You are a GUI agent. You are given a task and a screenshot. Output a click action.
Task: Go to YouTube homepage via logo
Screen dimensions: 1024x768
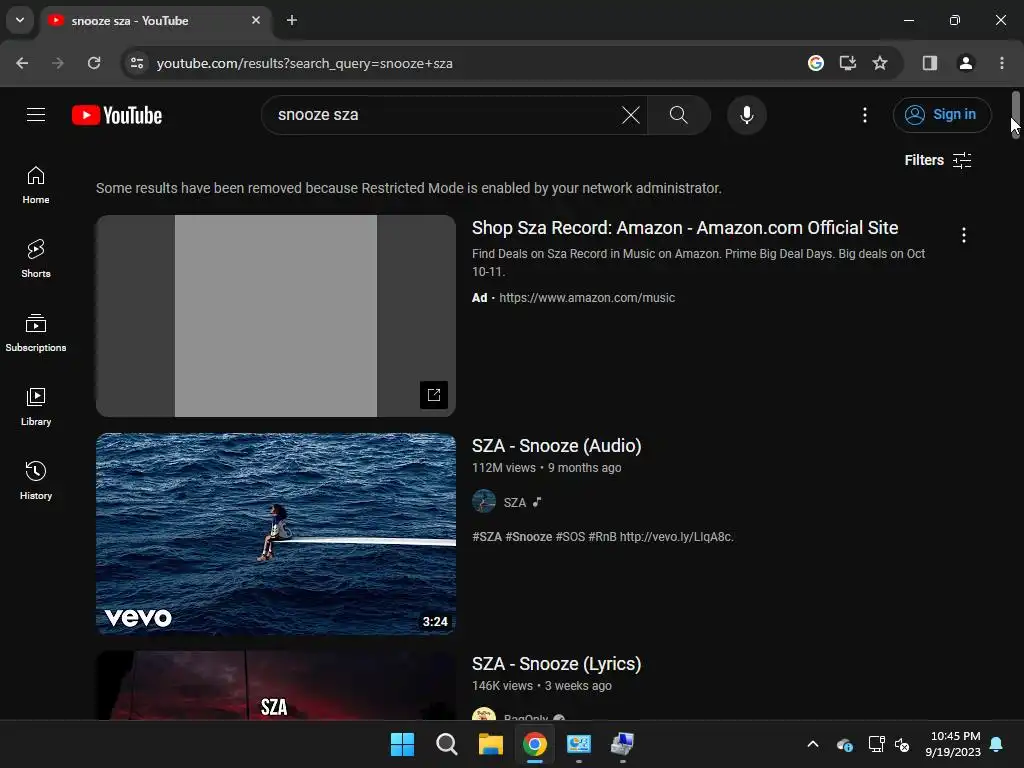(117, 116)
